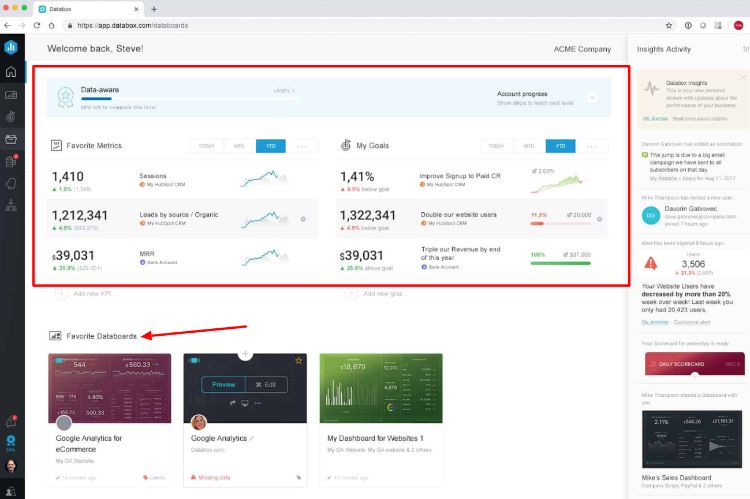Open the Goals target icon in the sidebar
This screenshot has width=750, height=499.
pos(11,116)
